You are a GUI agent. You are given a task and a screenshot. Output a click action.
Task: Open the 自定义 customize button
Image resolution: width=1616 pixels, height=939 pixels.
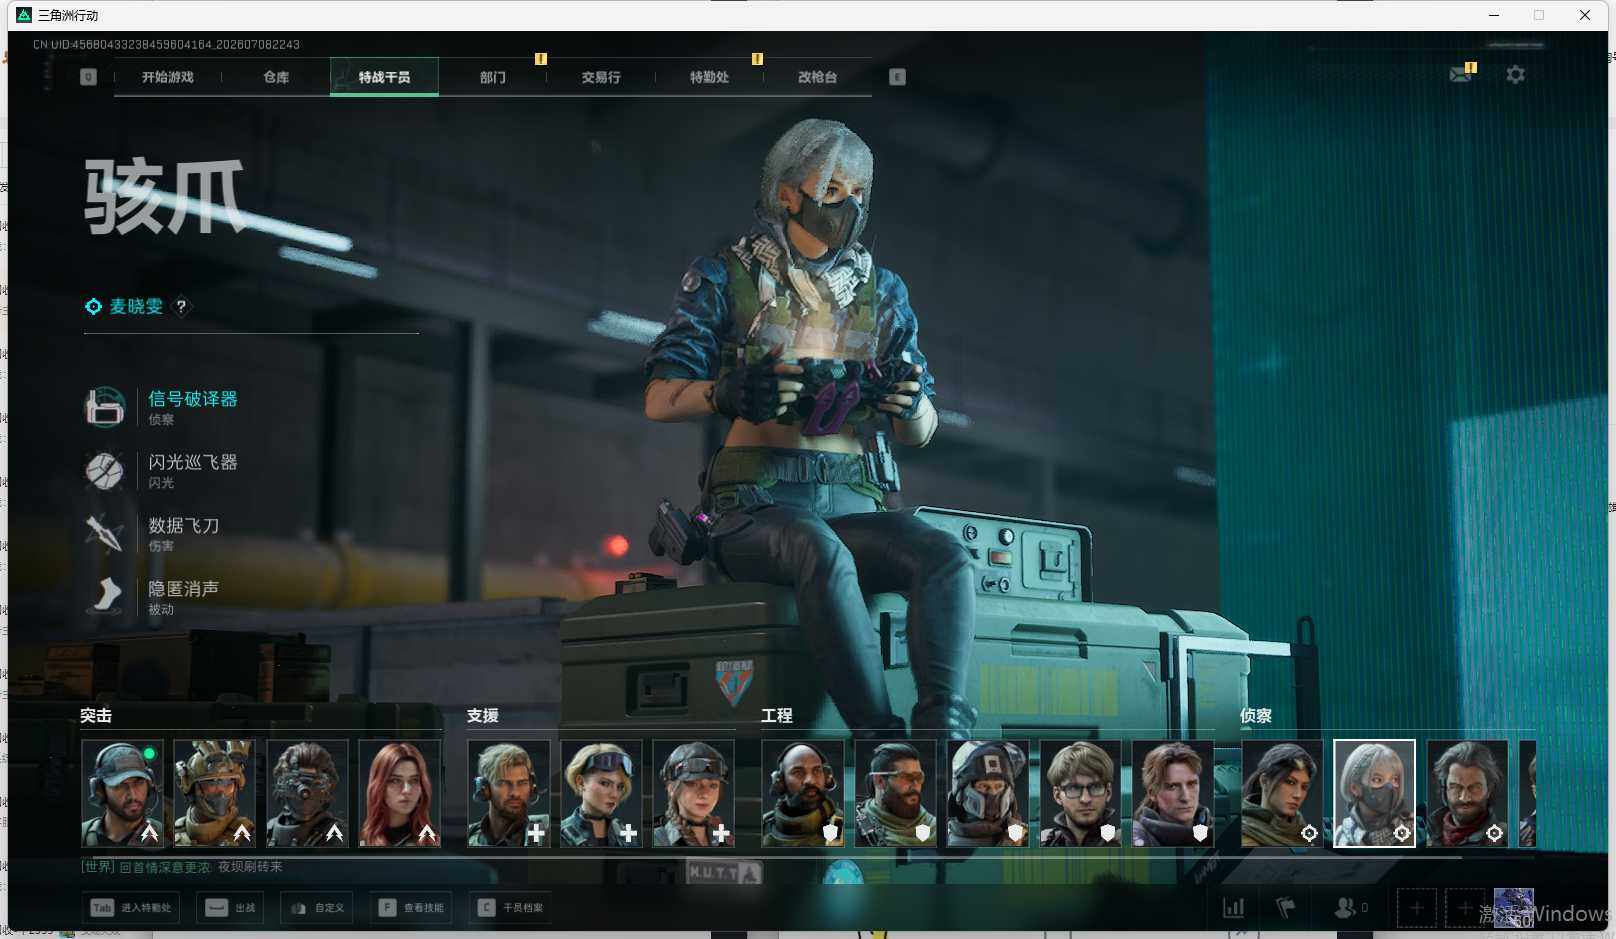pos(317,908)
